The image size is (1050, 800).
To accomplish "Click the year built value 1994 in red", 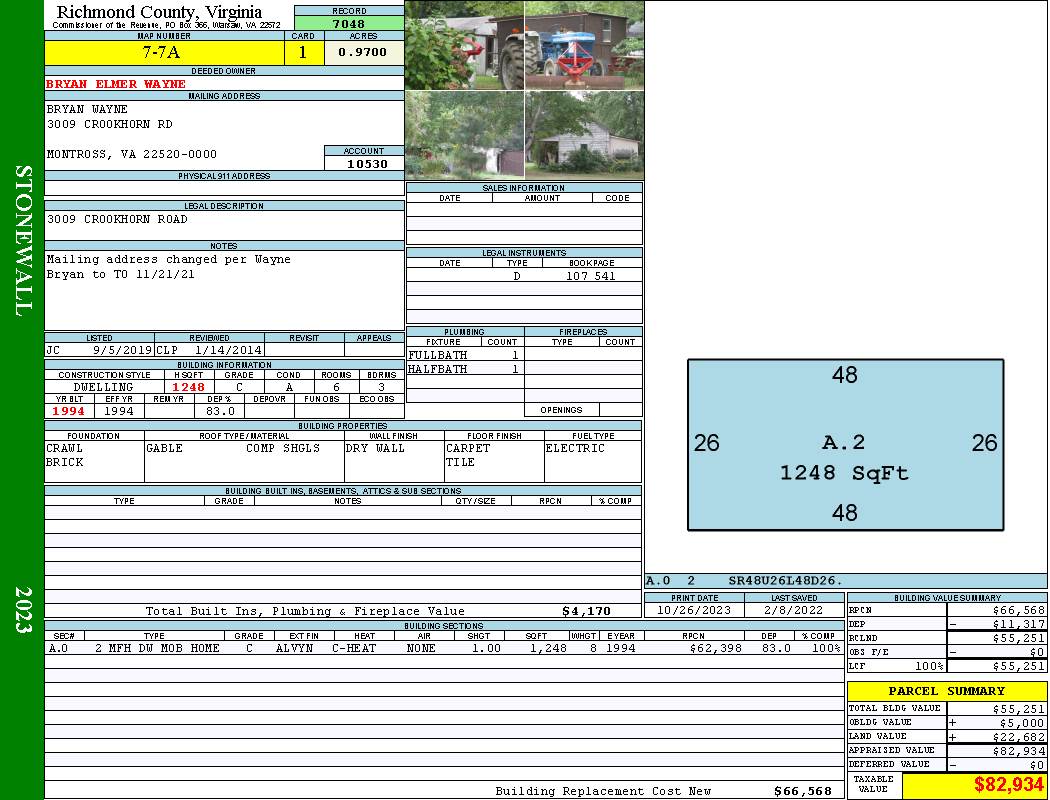I will coord(68,411).
